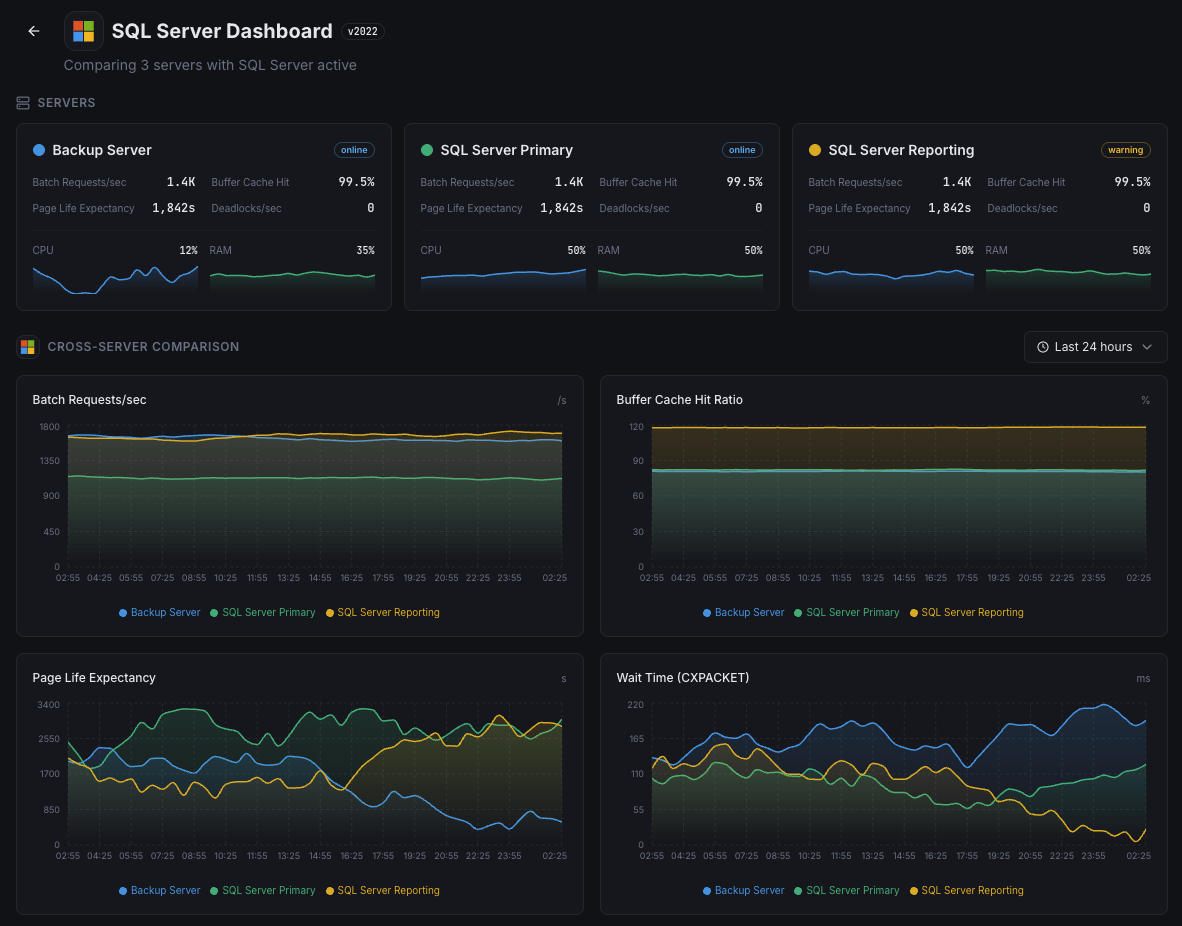
Task: Click the v2022 version badge
Action: point(362,31)
